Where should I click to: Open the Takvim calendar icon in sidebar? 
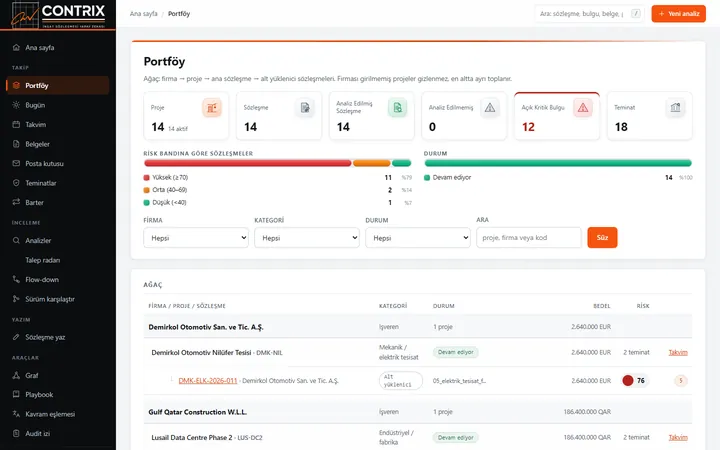click(16, 124)
